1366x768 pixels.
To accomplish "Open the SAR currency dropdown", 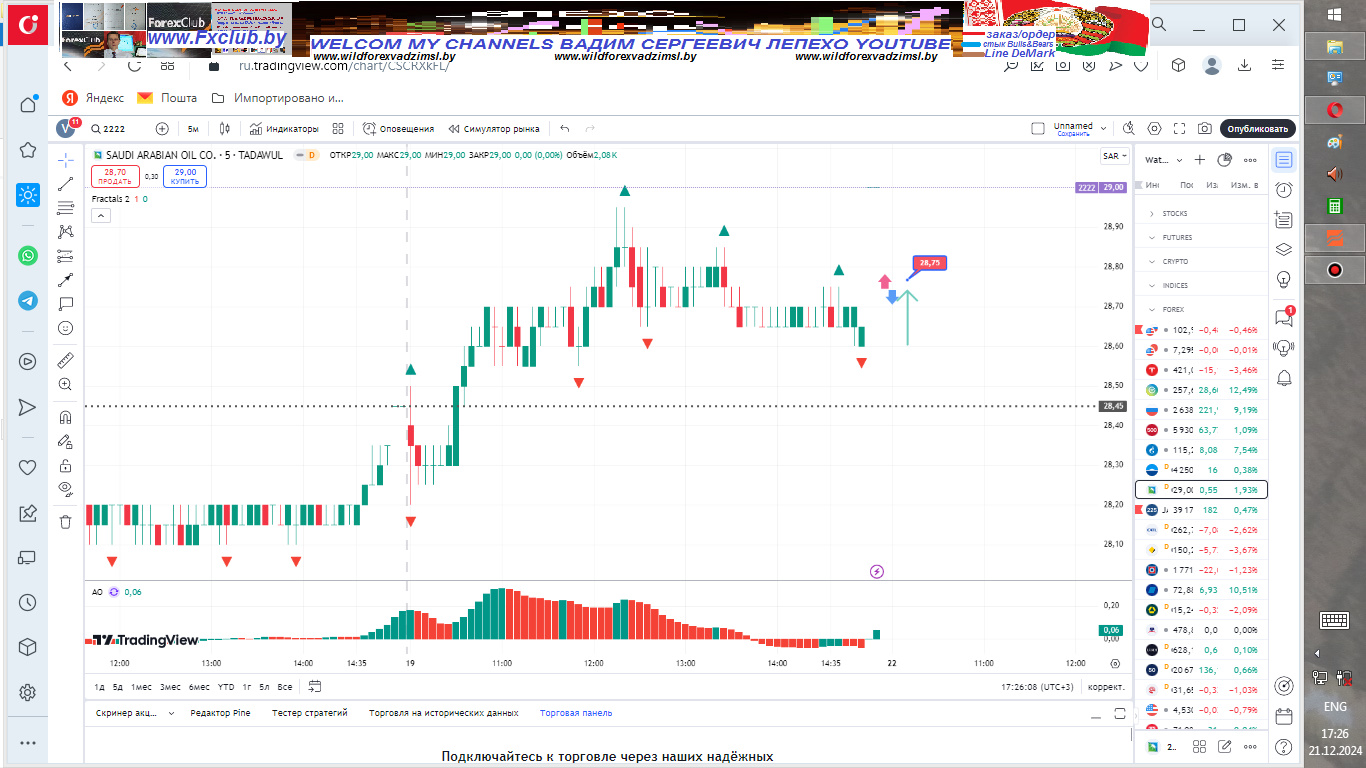I will 1114,156.
